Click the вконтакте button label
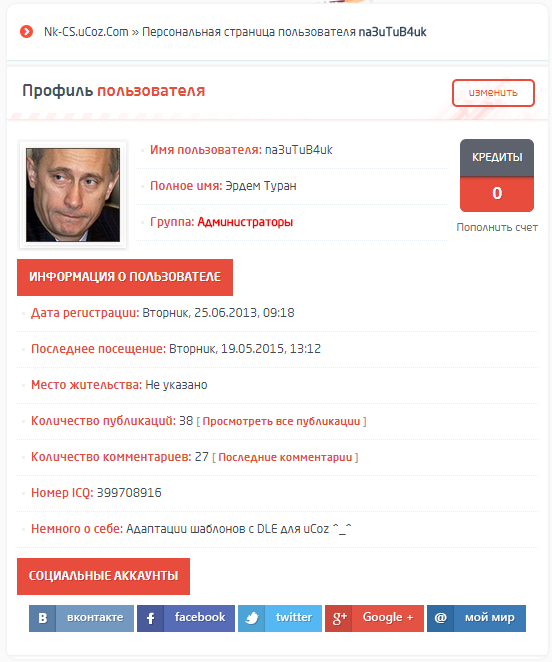552x662 pixels. pyautogui.click(x=95, y=617)
